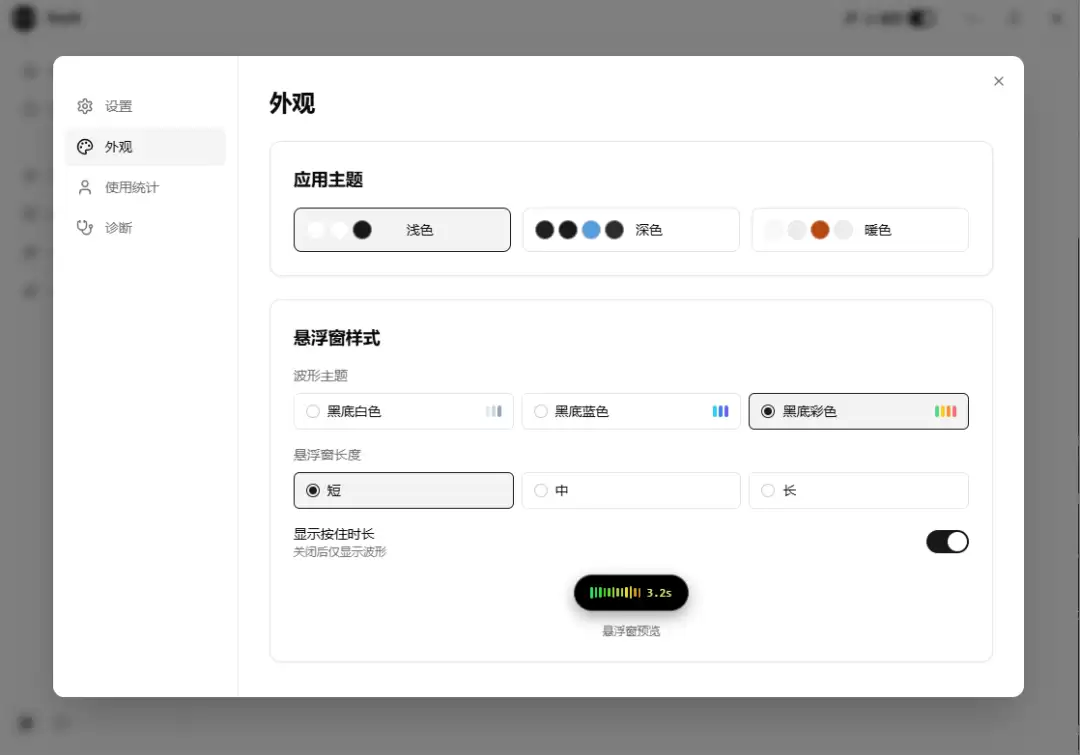
Task: Select the 中 floating window length option
Action: coord(631,490)
